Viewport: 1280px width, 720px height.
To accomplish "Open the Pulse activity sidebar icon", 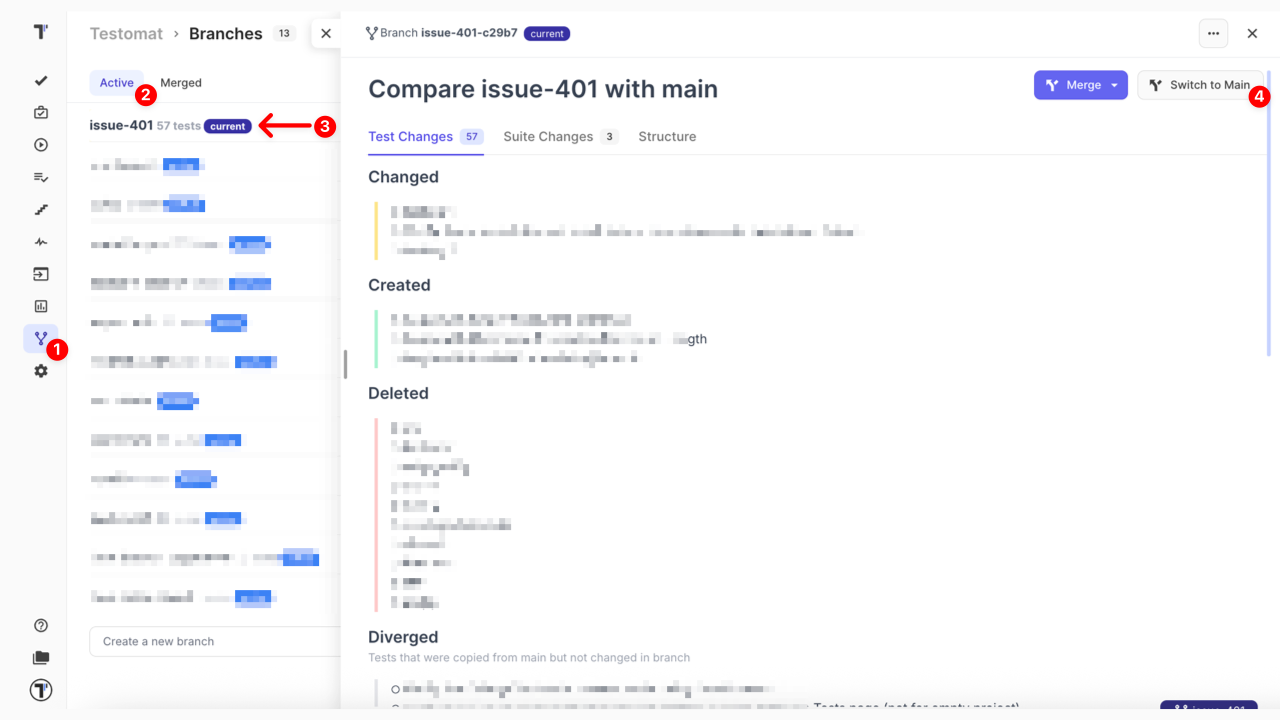I will (41, 242).
